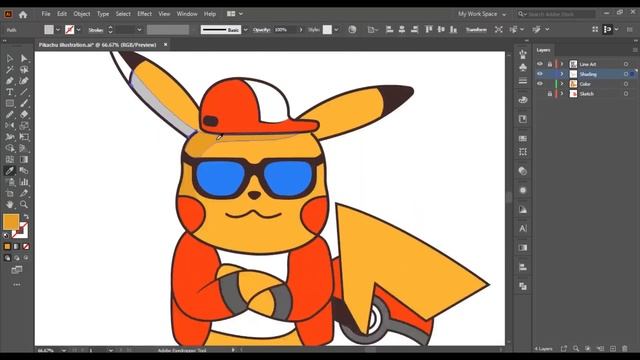Open the Effect menu

click(x=144, y=13)
